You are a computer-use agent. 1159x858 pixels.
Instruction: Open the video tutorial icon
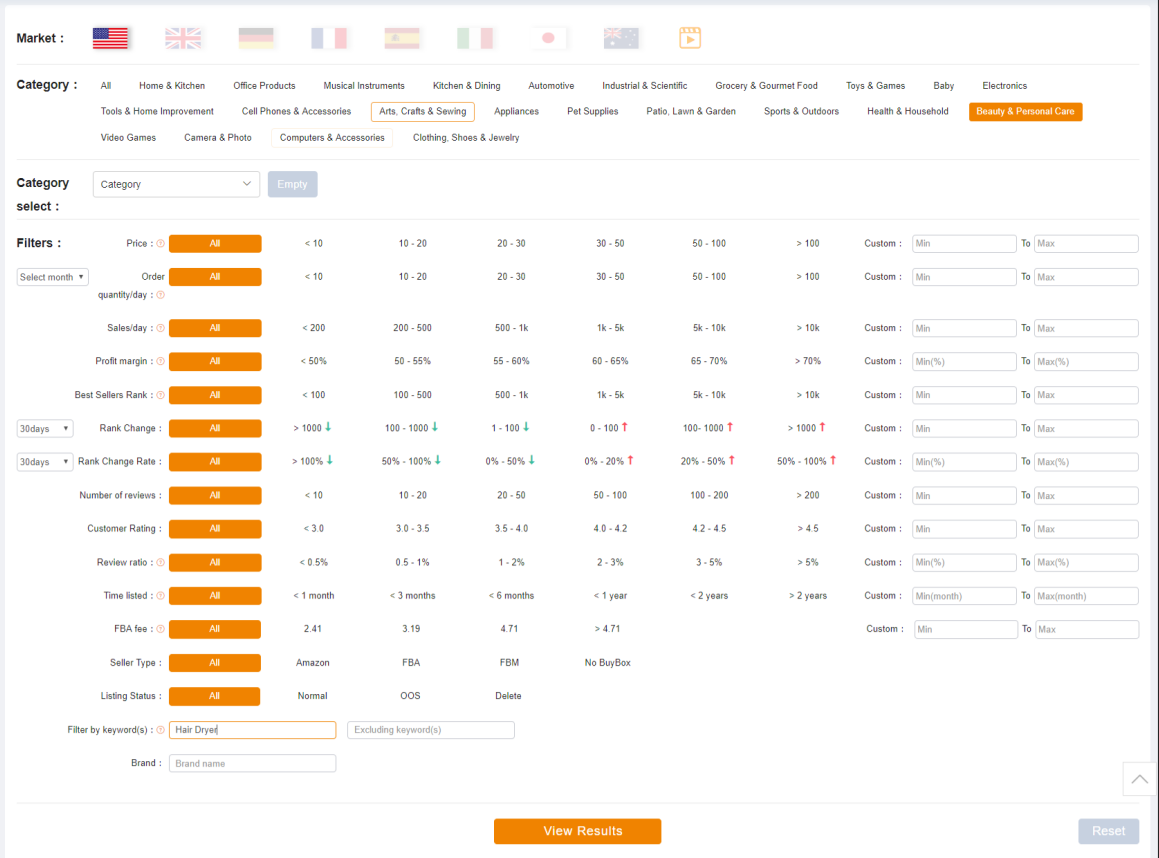tap(690, 38)
